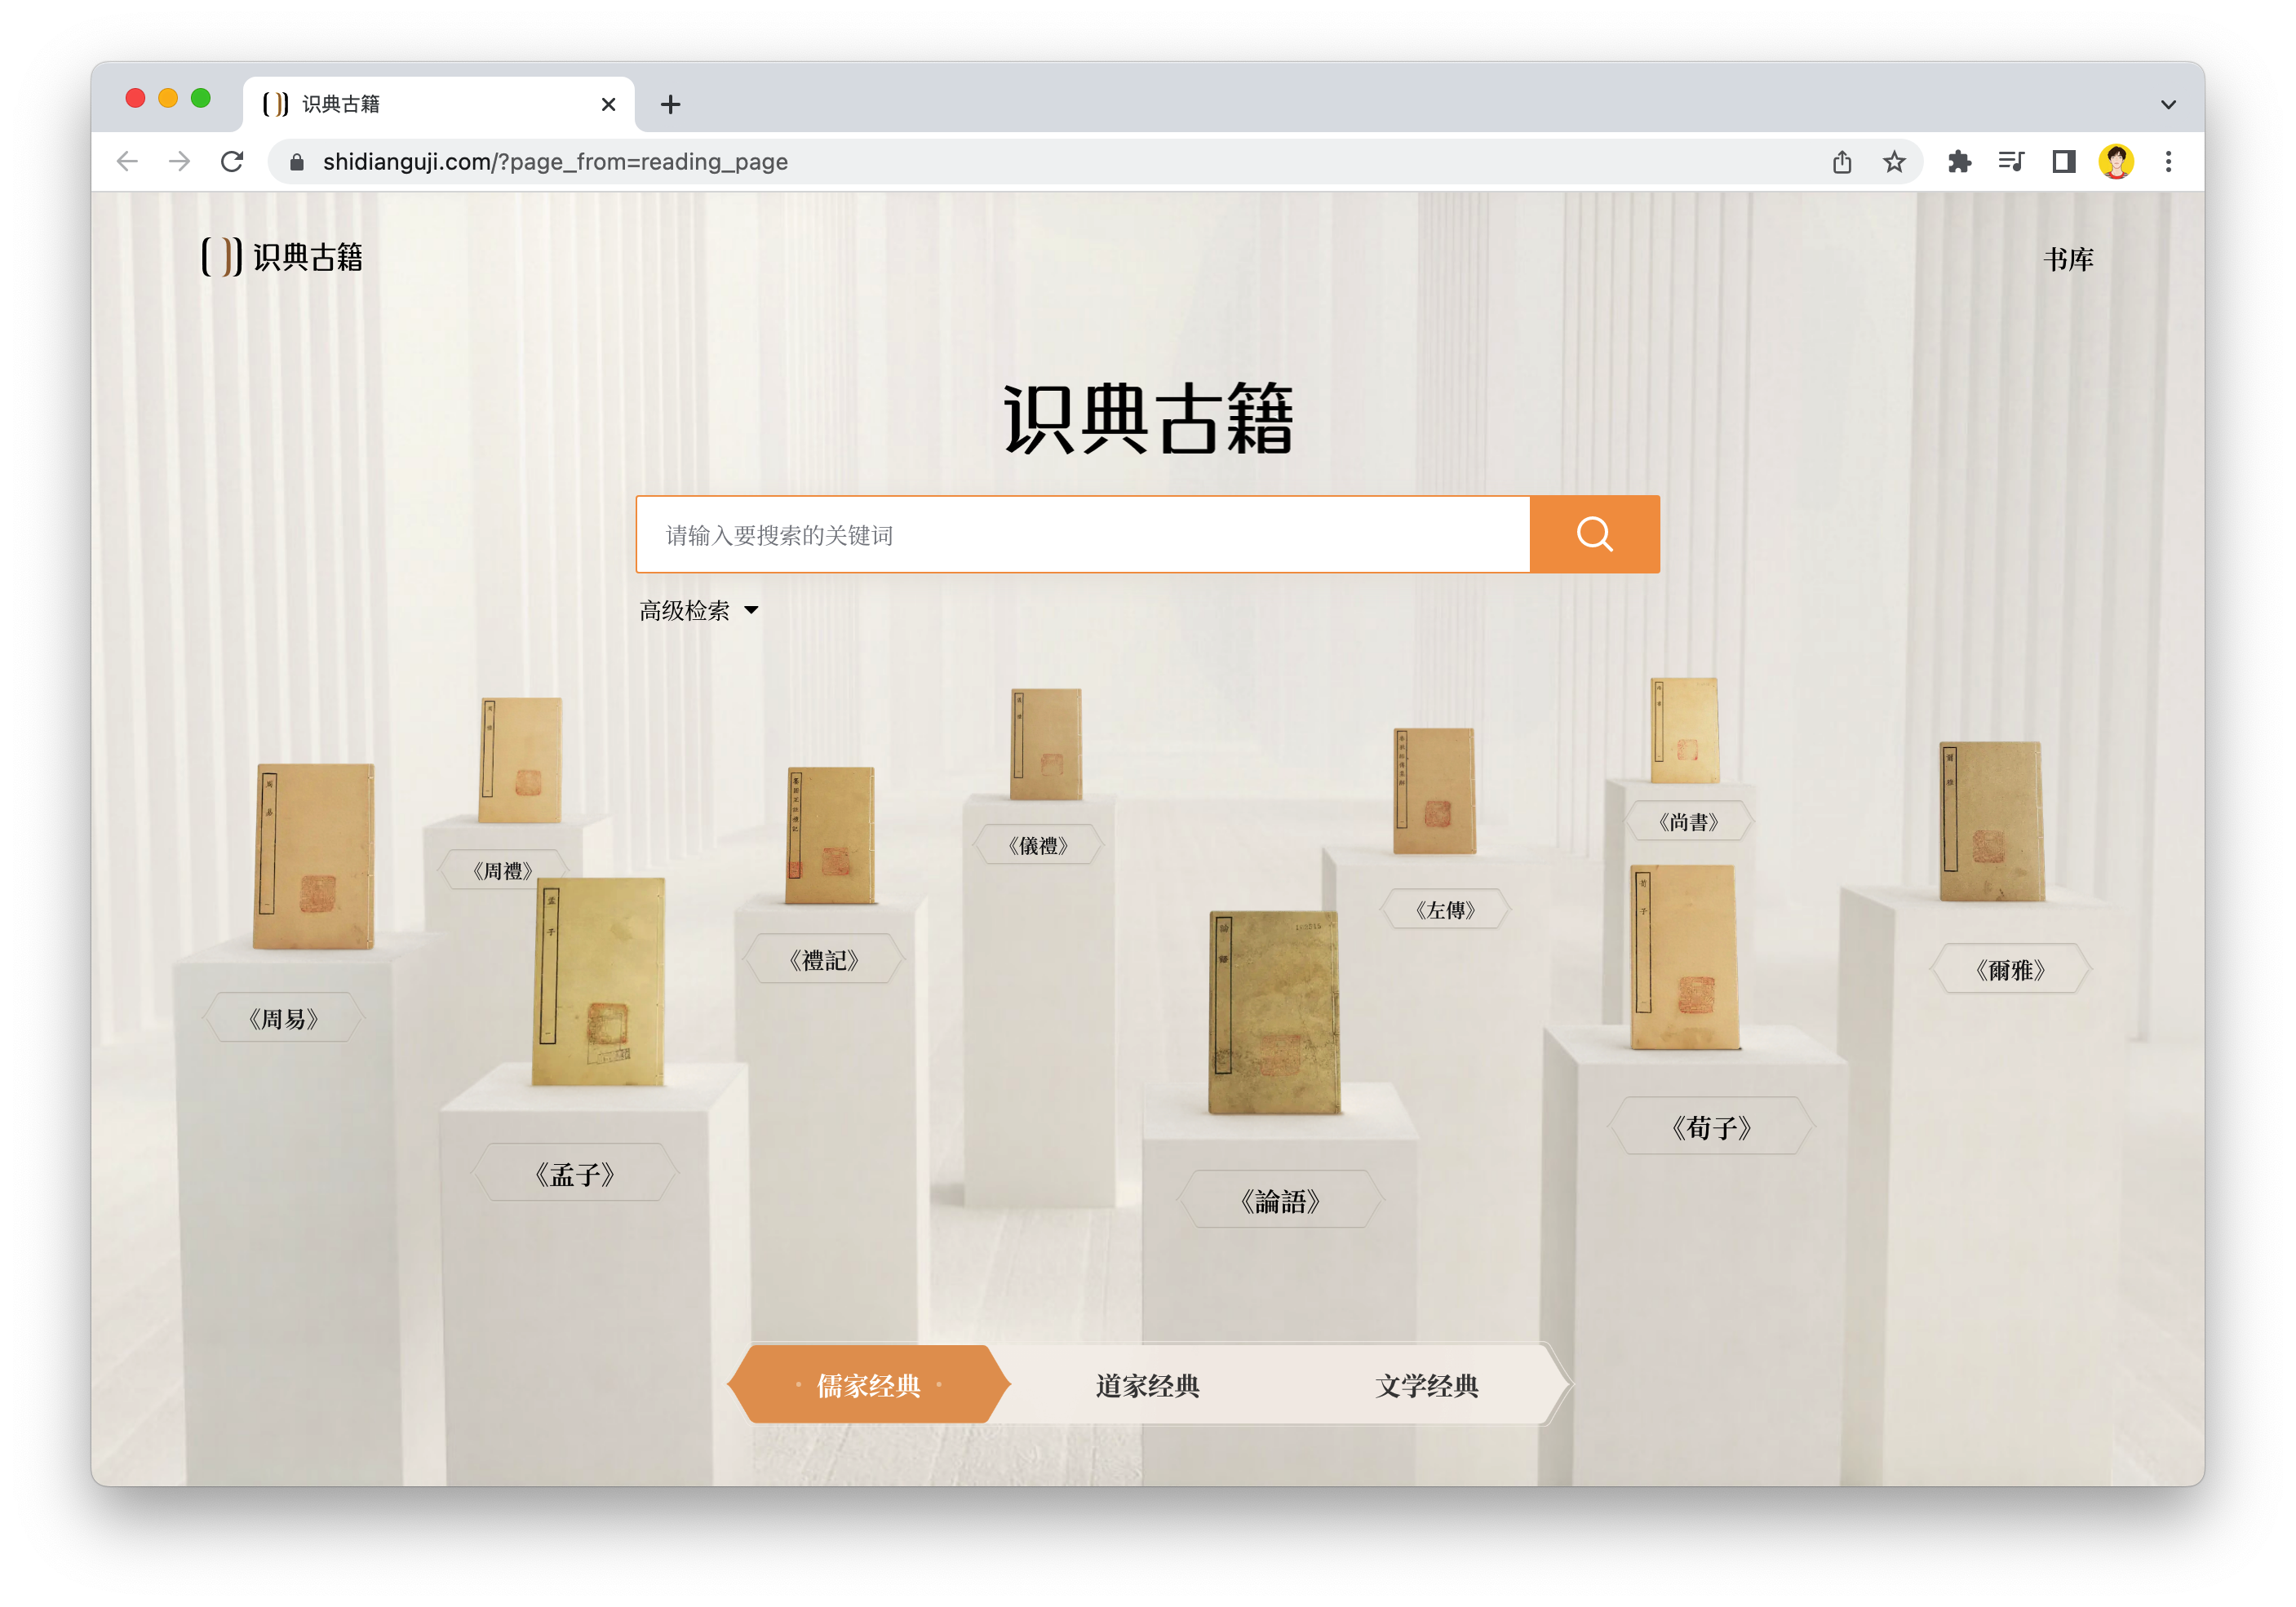Click the lock site info icon
Image resolution: width=2296 pixels, height=1607 pixels.
click(x=296, y=162)
